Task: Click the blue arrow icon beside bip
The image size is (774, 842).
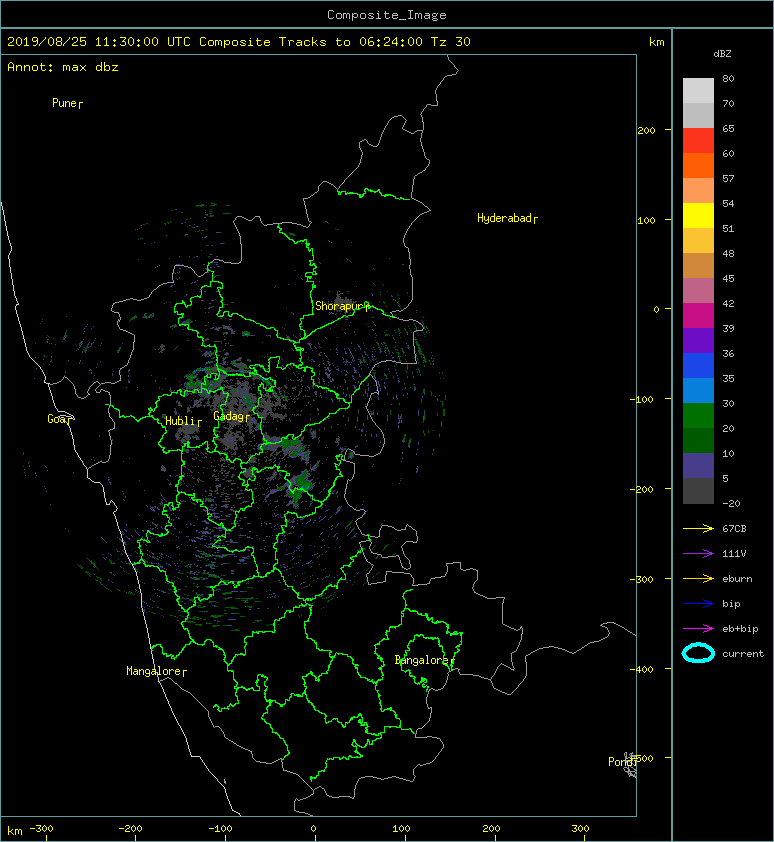Action: 698,604
